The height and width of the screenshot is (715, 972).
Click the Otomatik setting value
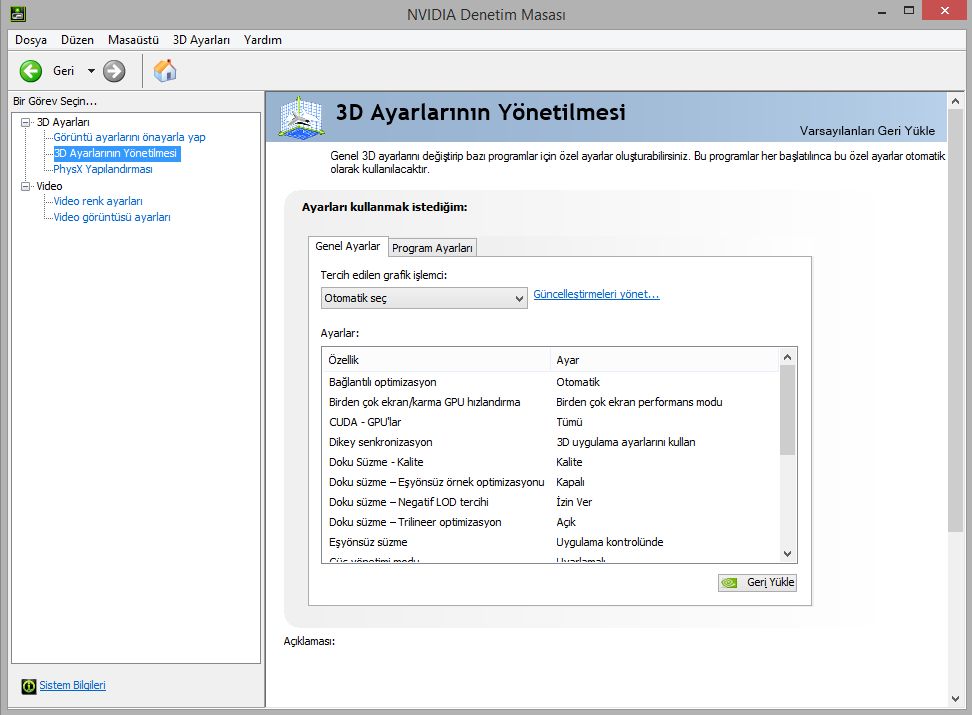(x=578, y=383)
